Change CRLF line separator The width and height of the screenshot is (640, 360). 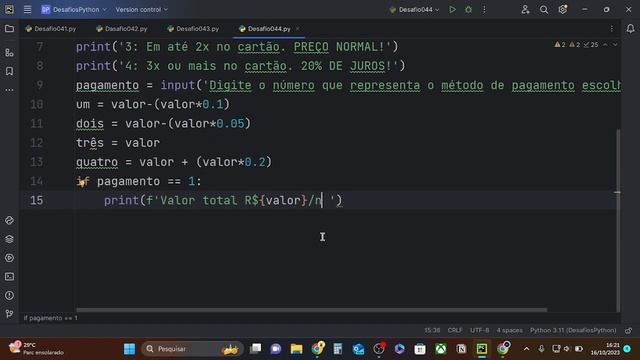pos(455,330)
